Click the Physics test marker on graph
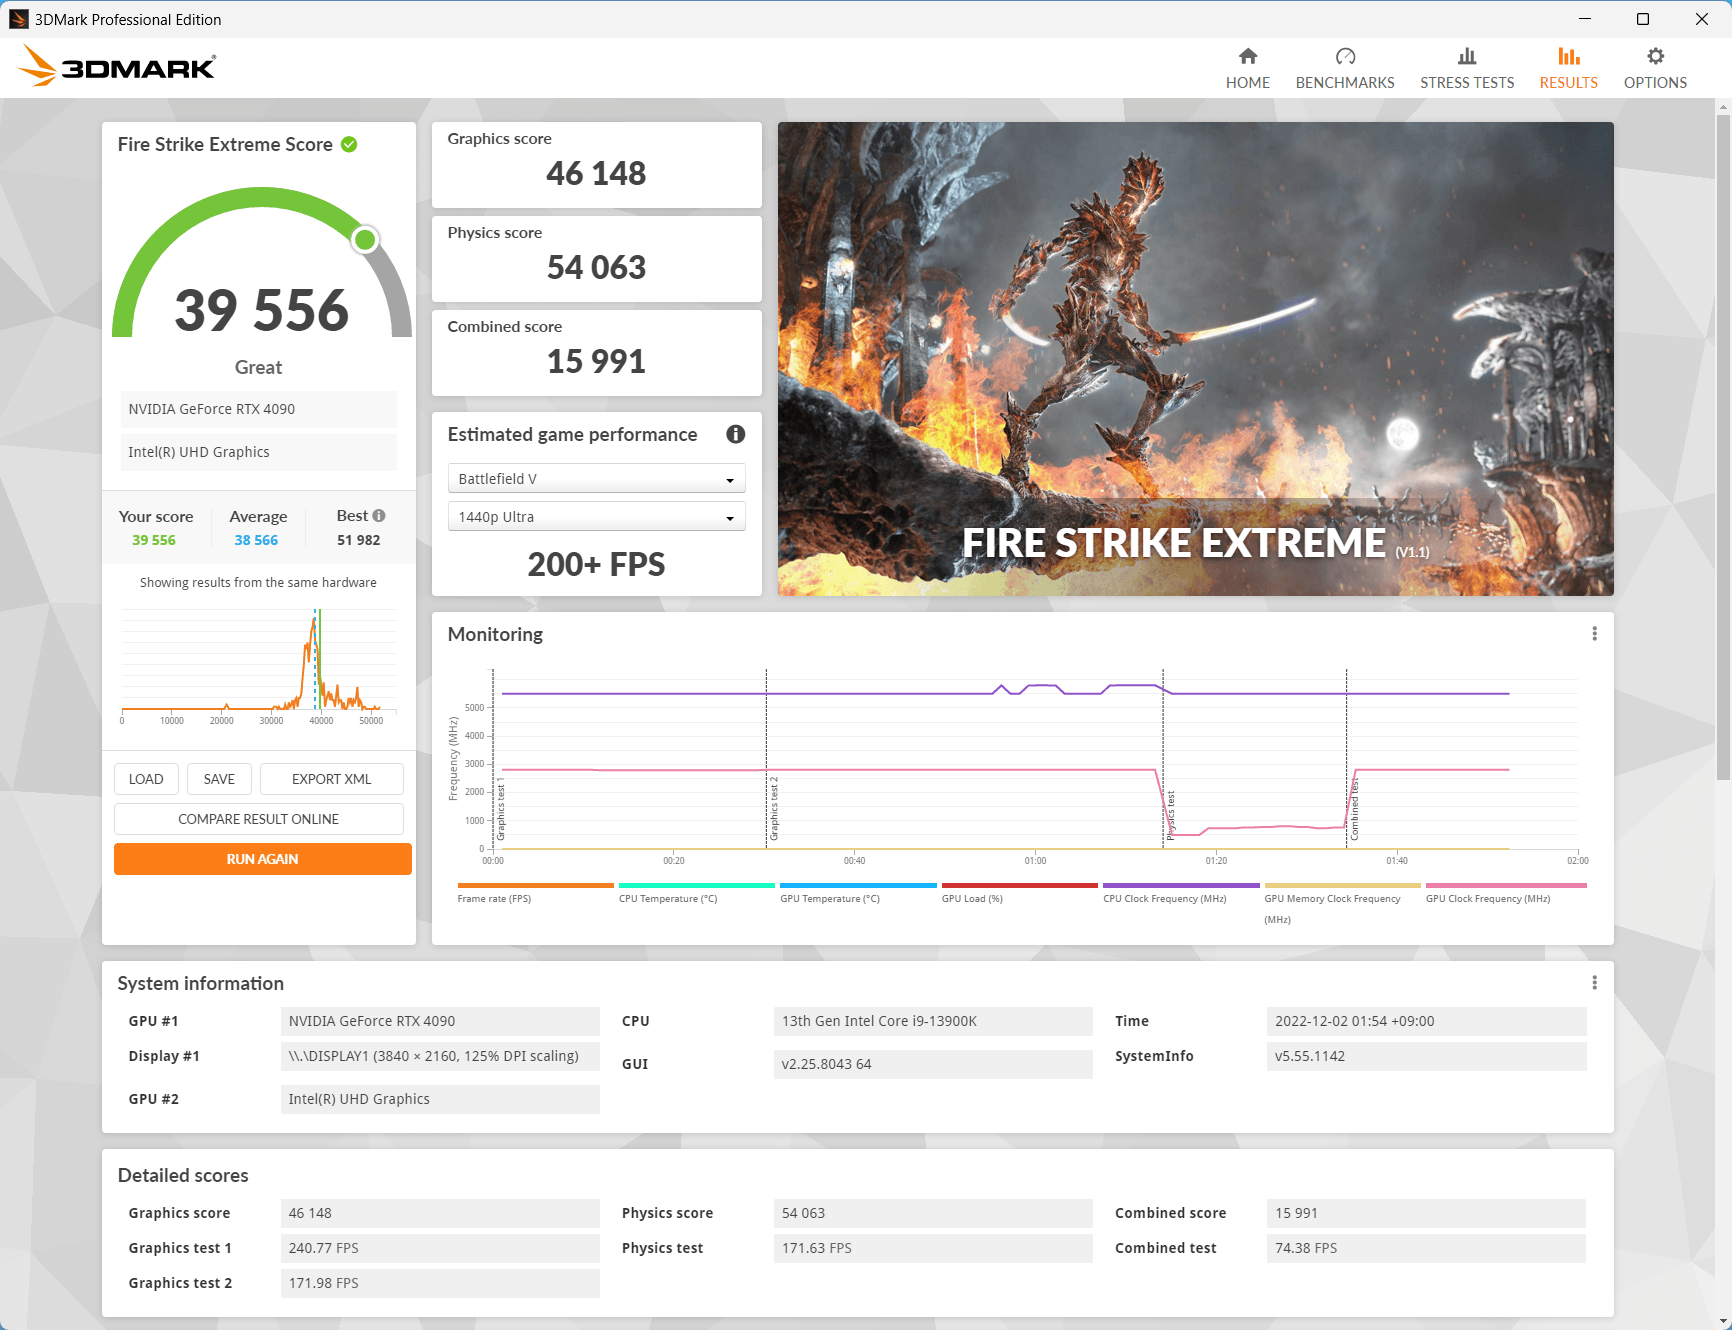This screenshot has height=1330, width=1732. (1170, 814)
